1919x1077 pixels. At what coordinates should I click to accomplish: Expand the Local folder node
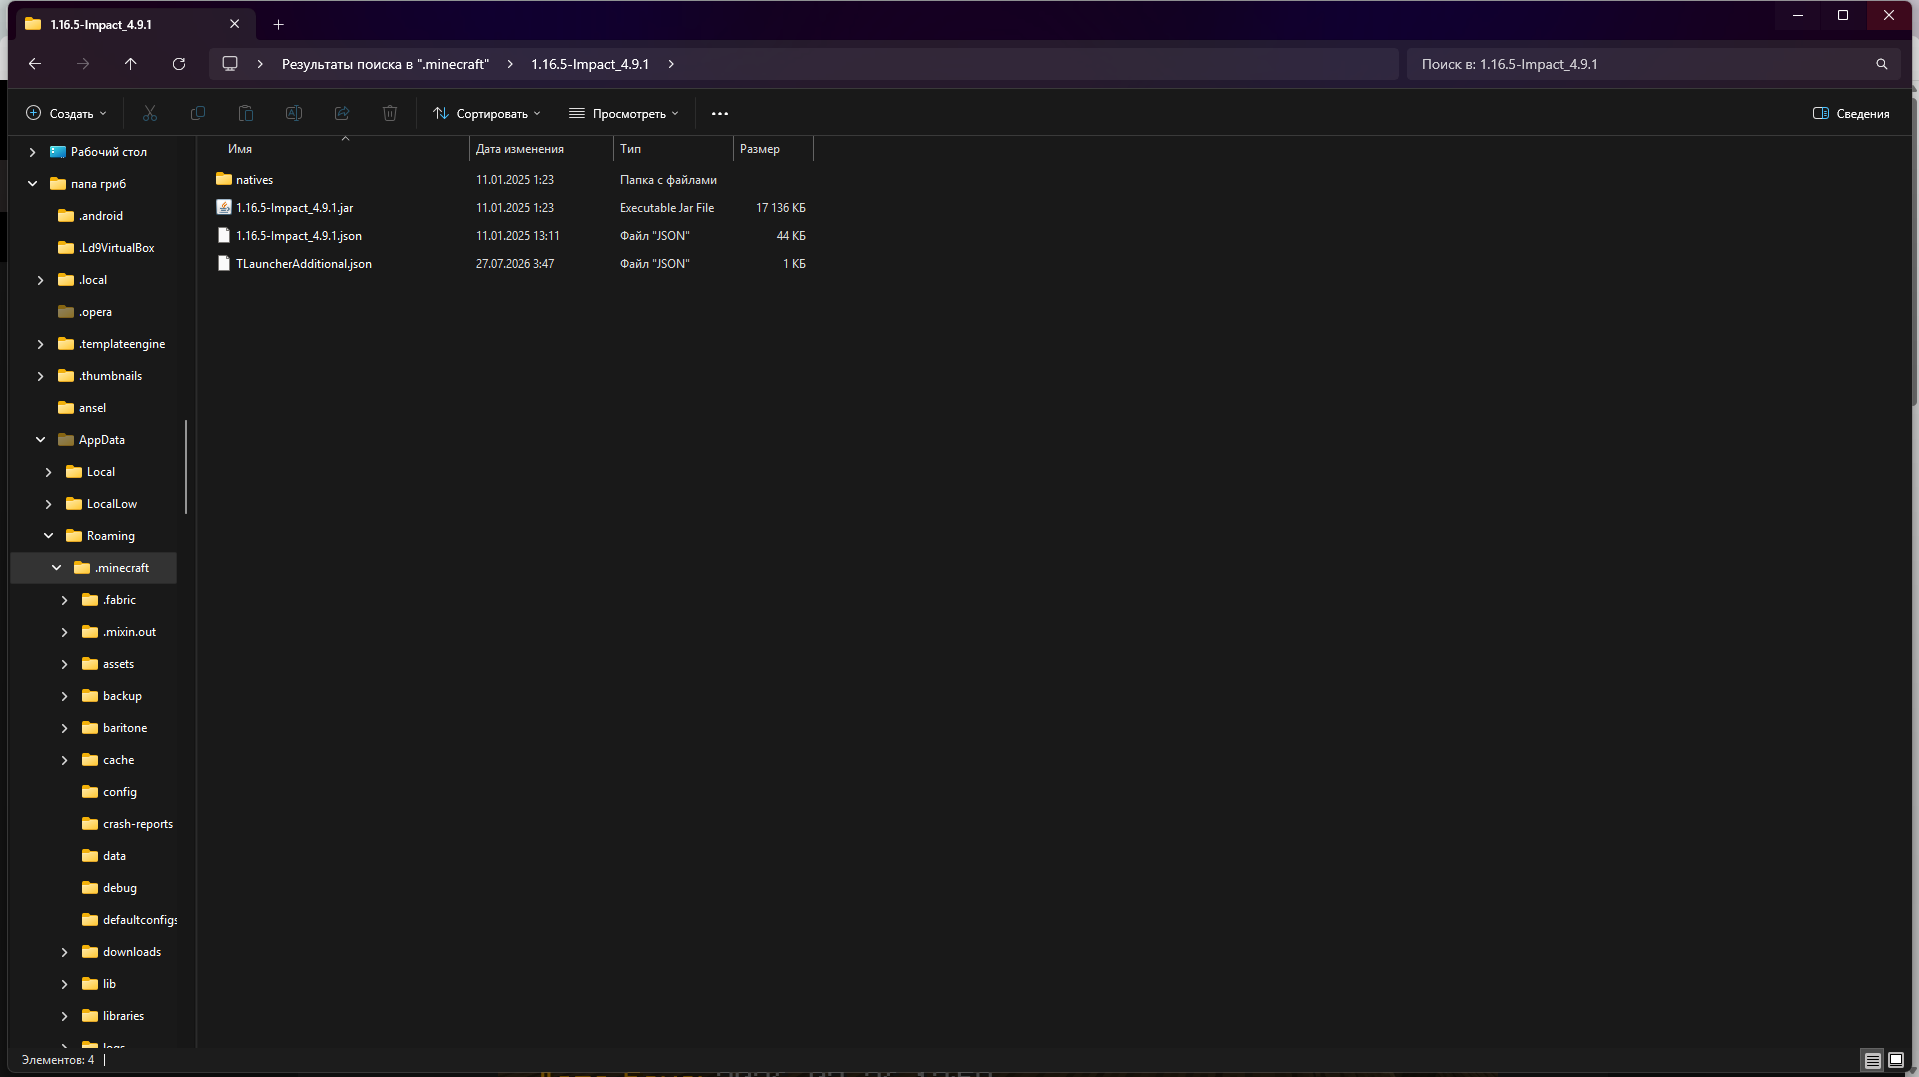point(48,472)
